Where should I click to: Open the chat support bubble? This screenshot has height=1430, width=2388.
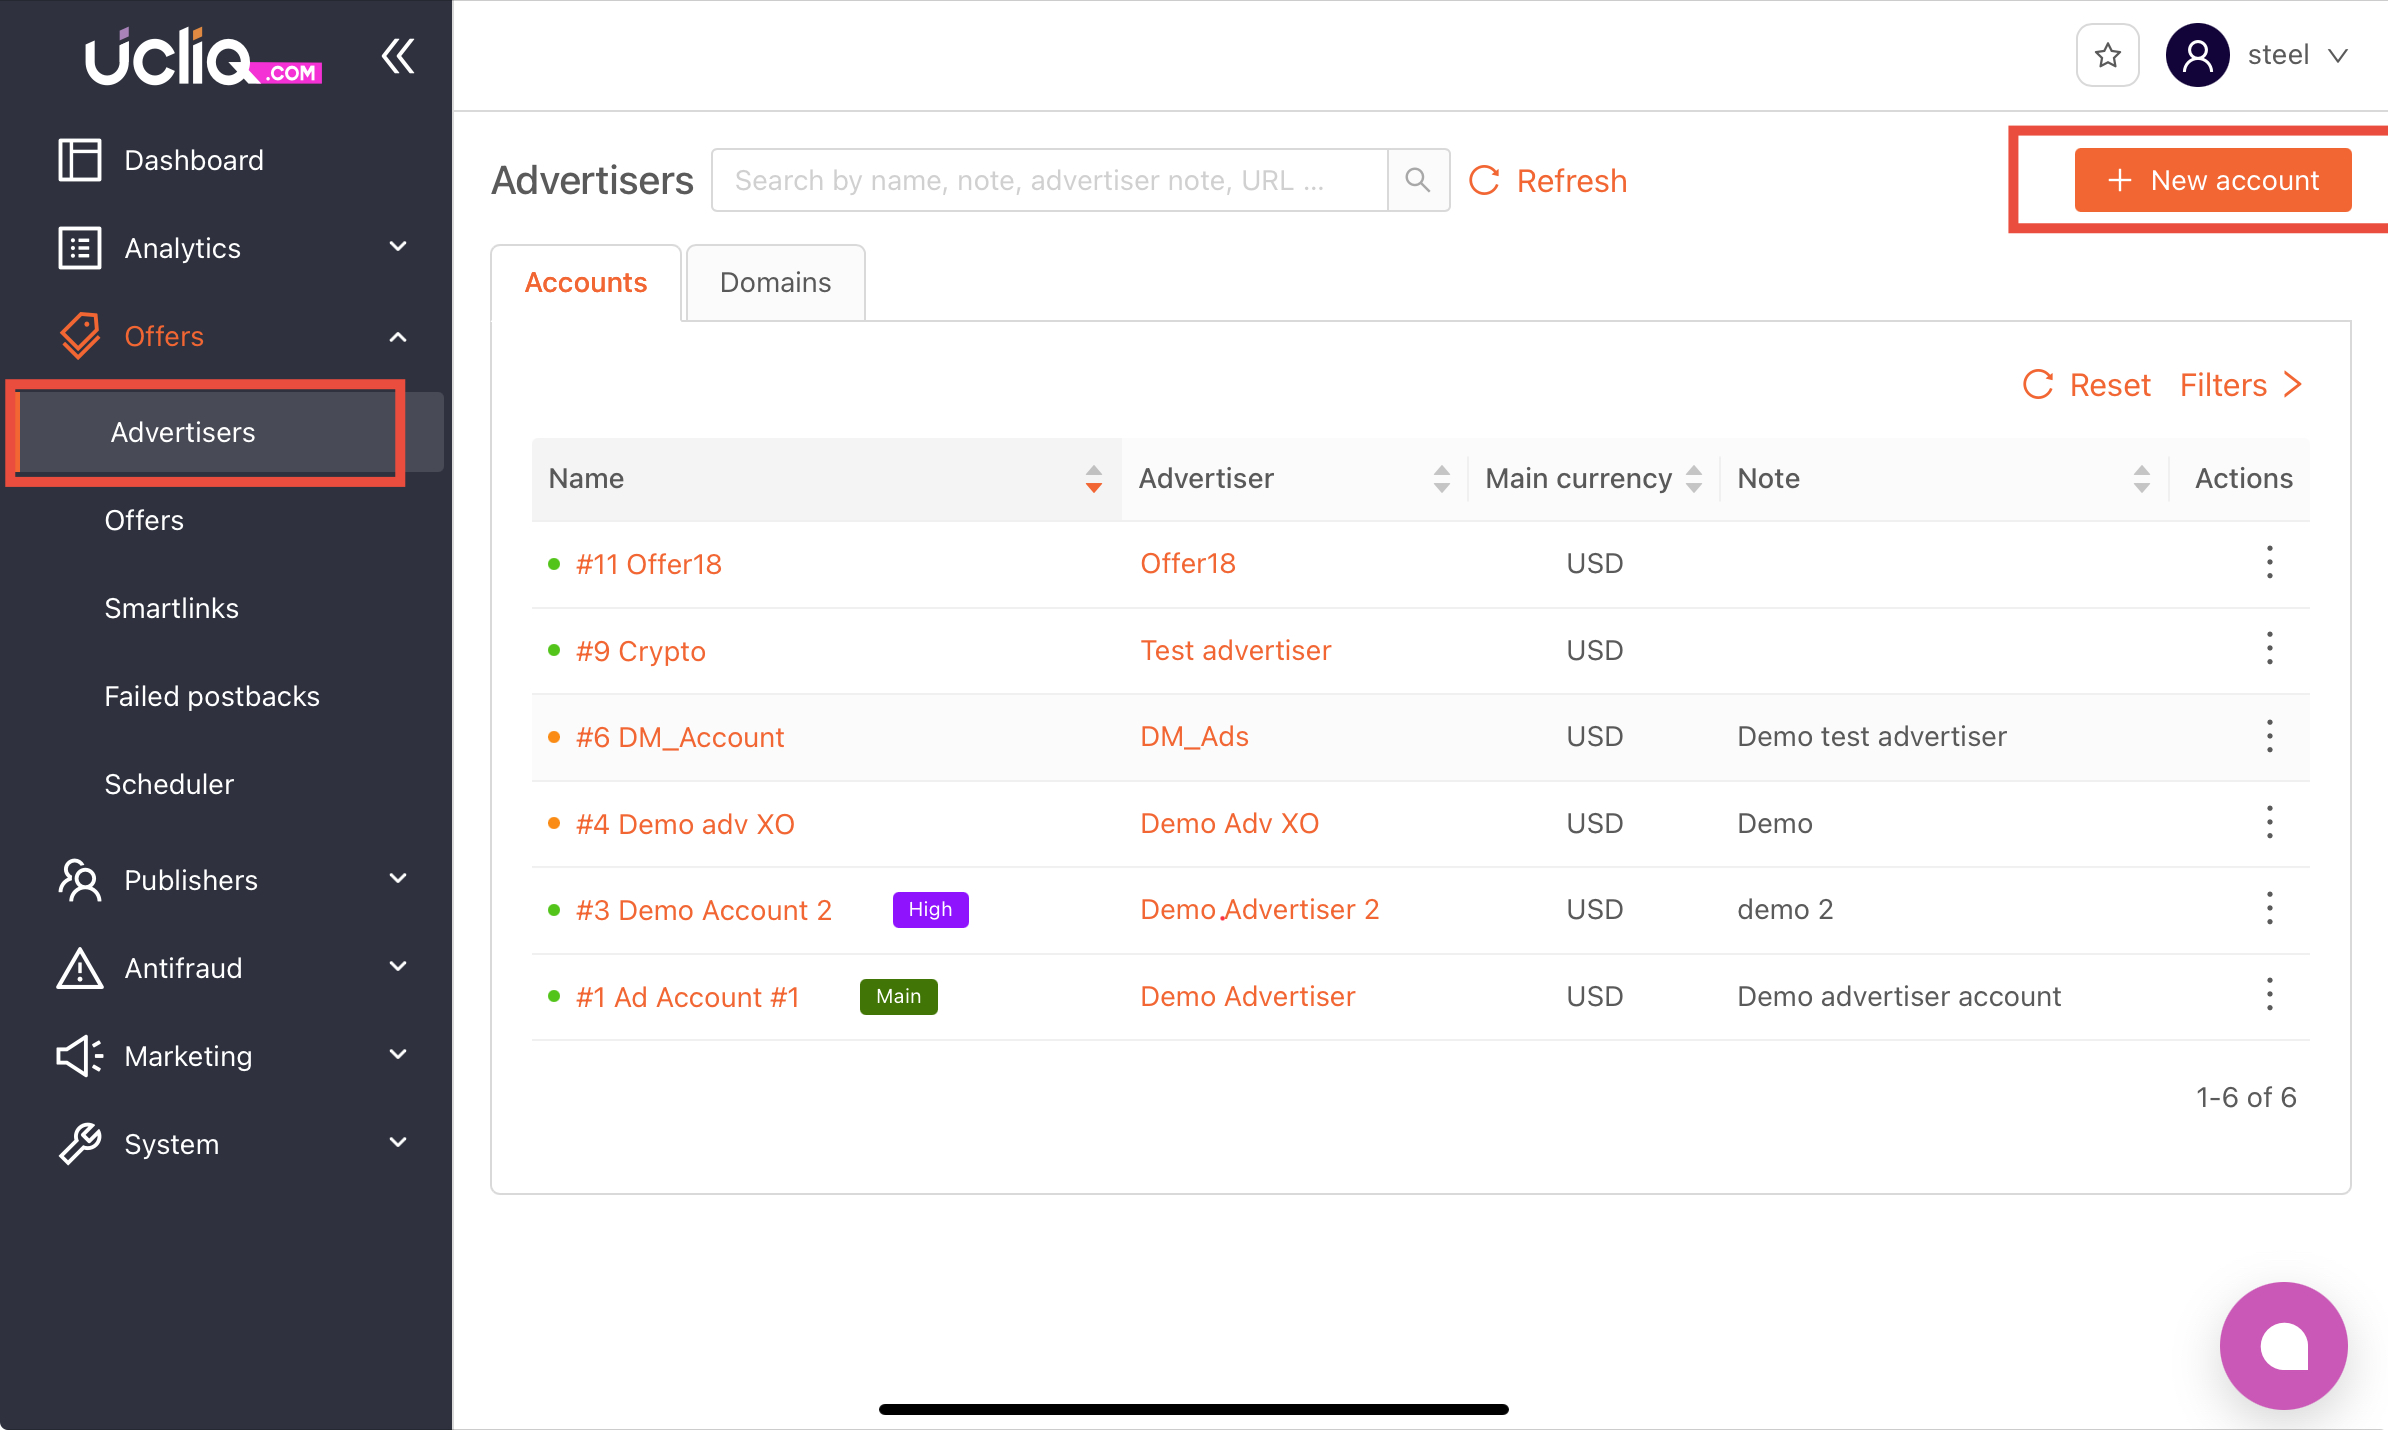pyautogui.click(x=2283, y=1345)
